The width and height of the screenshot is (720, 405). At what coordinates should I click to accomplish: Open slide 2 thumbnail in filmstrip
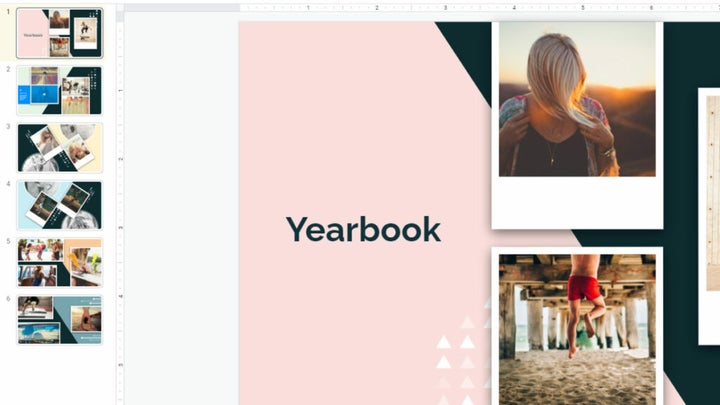(x=60, y=91)
